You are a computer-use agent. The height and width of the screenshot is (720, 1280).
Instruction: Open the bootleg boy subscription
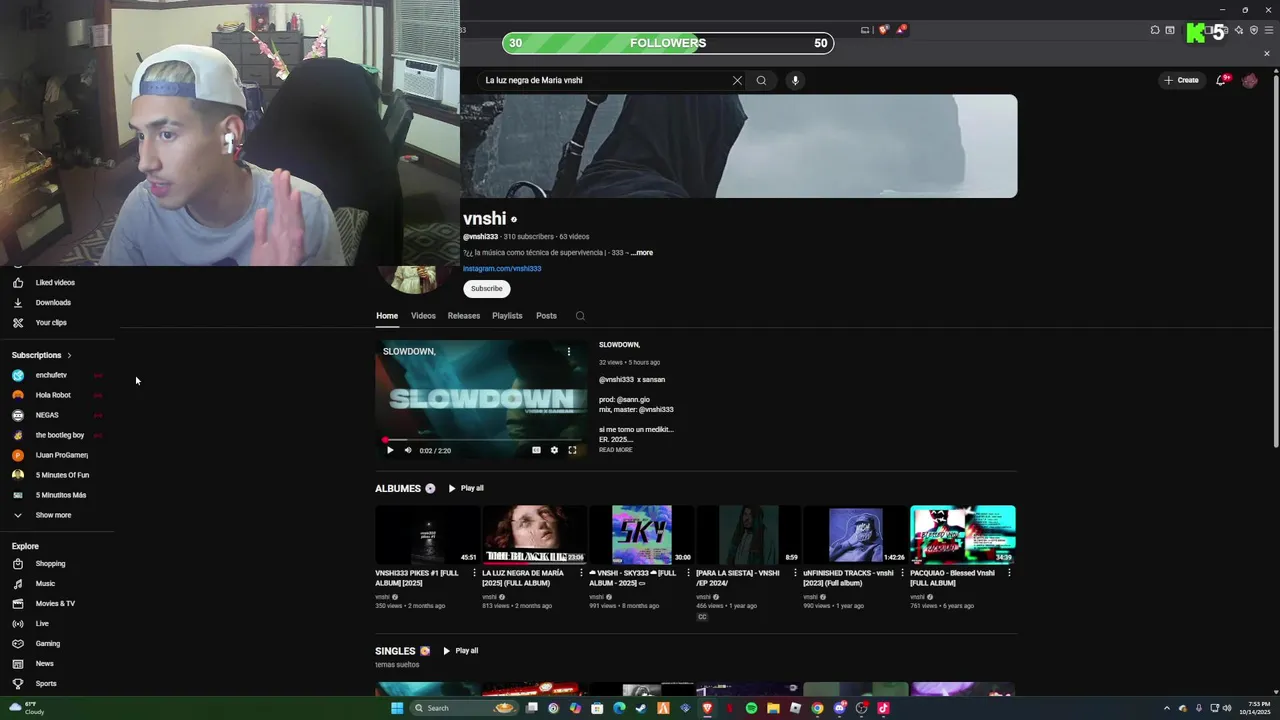[60, 435]
